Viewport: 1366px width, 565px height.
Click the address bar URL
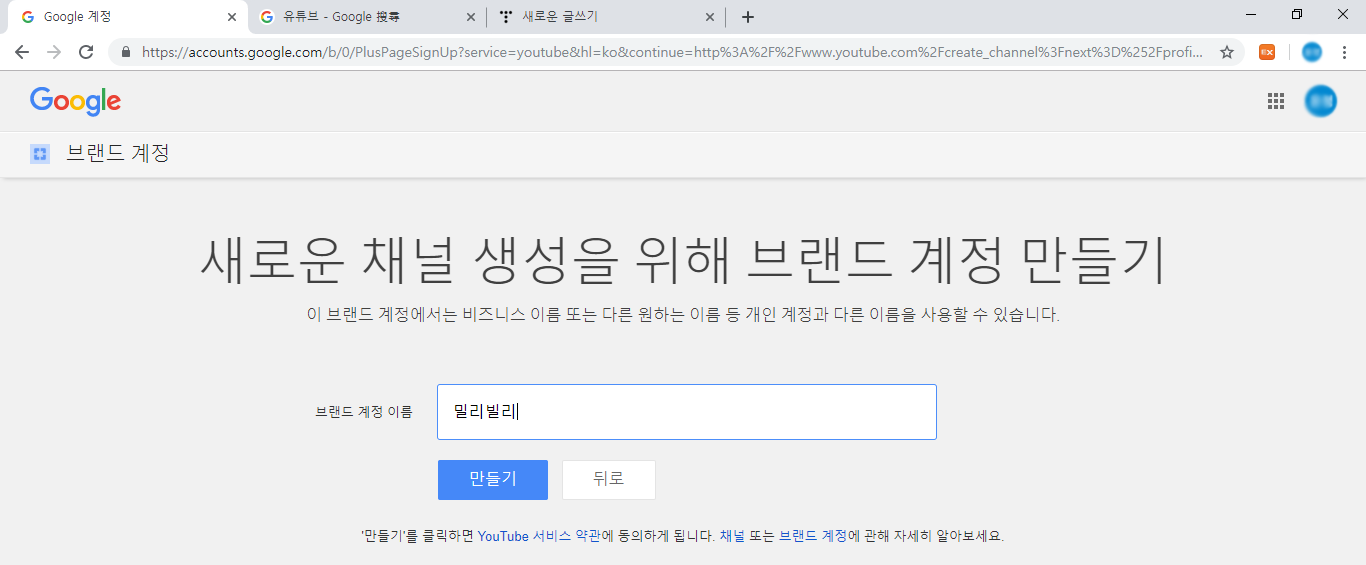(x=672, y=52)
